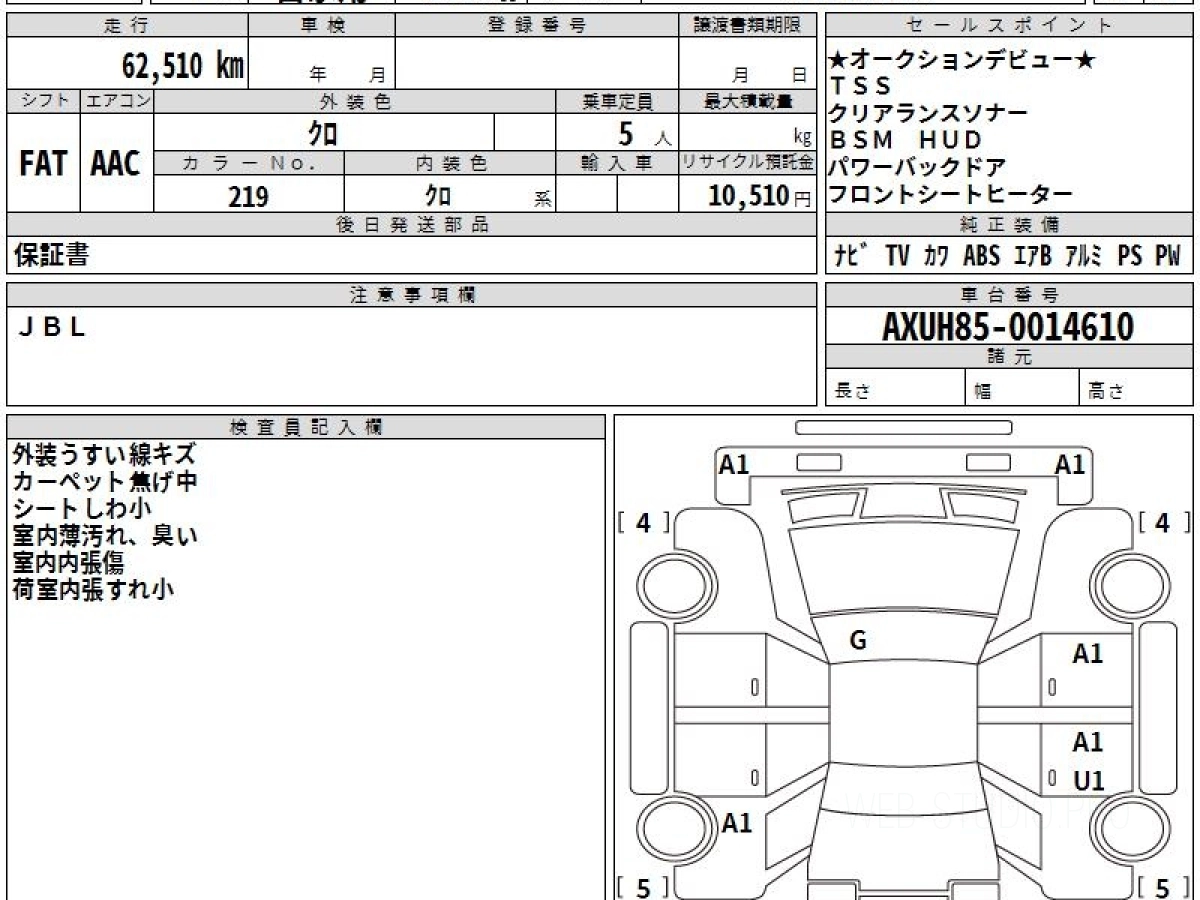Click the 62,510 km mileage value
This screenshot has width=1200, height=900.
pos(182,66)
